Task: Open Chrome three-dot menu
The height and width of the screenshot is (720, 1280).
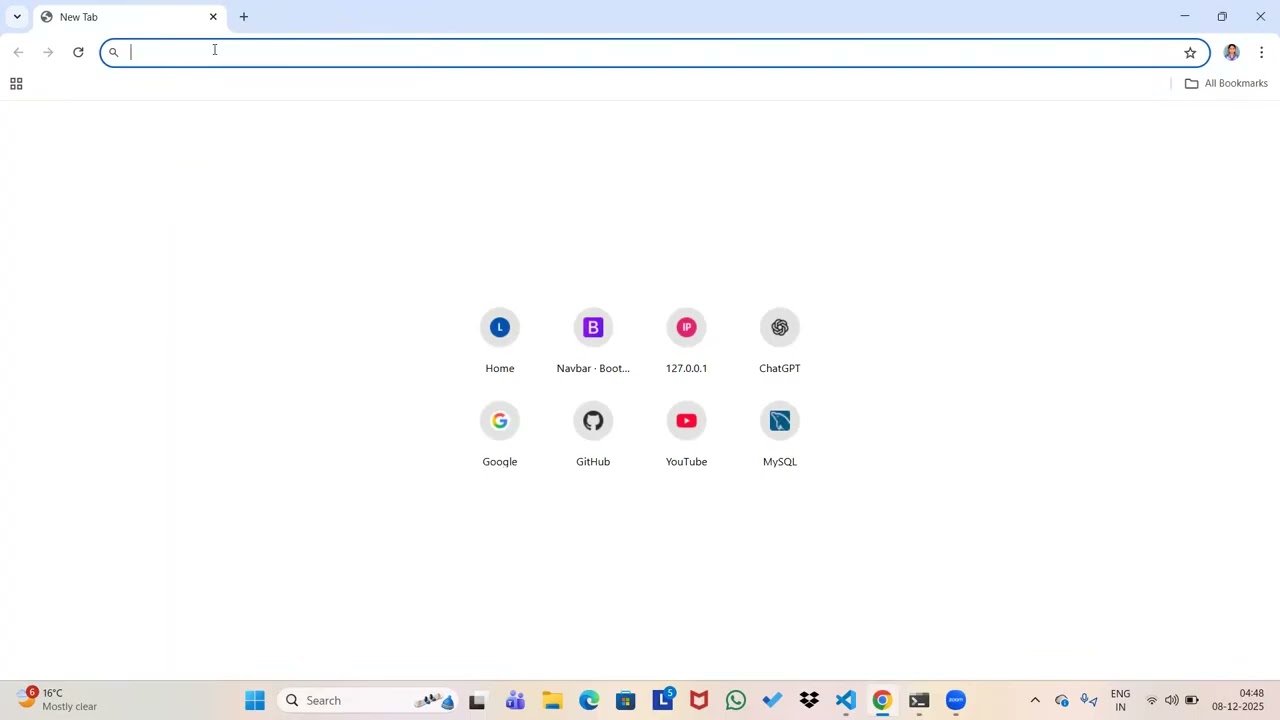Action: (x=1261, y=53)
